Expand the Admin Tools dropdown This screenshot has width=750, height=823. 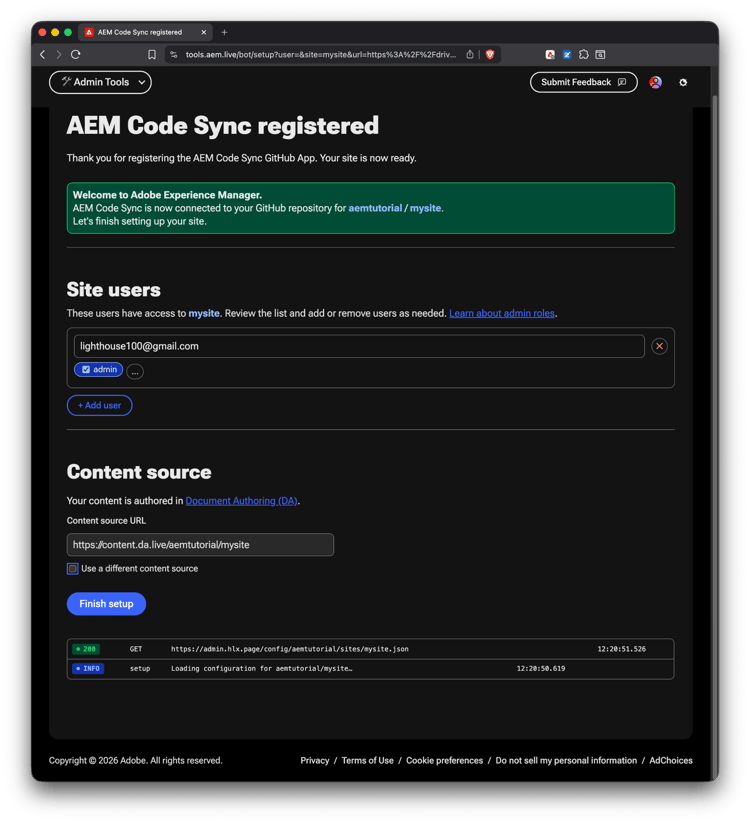click(x=100, y=82)
